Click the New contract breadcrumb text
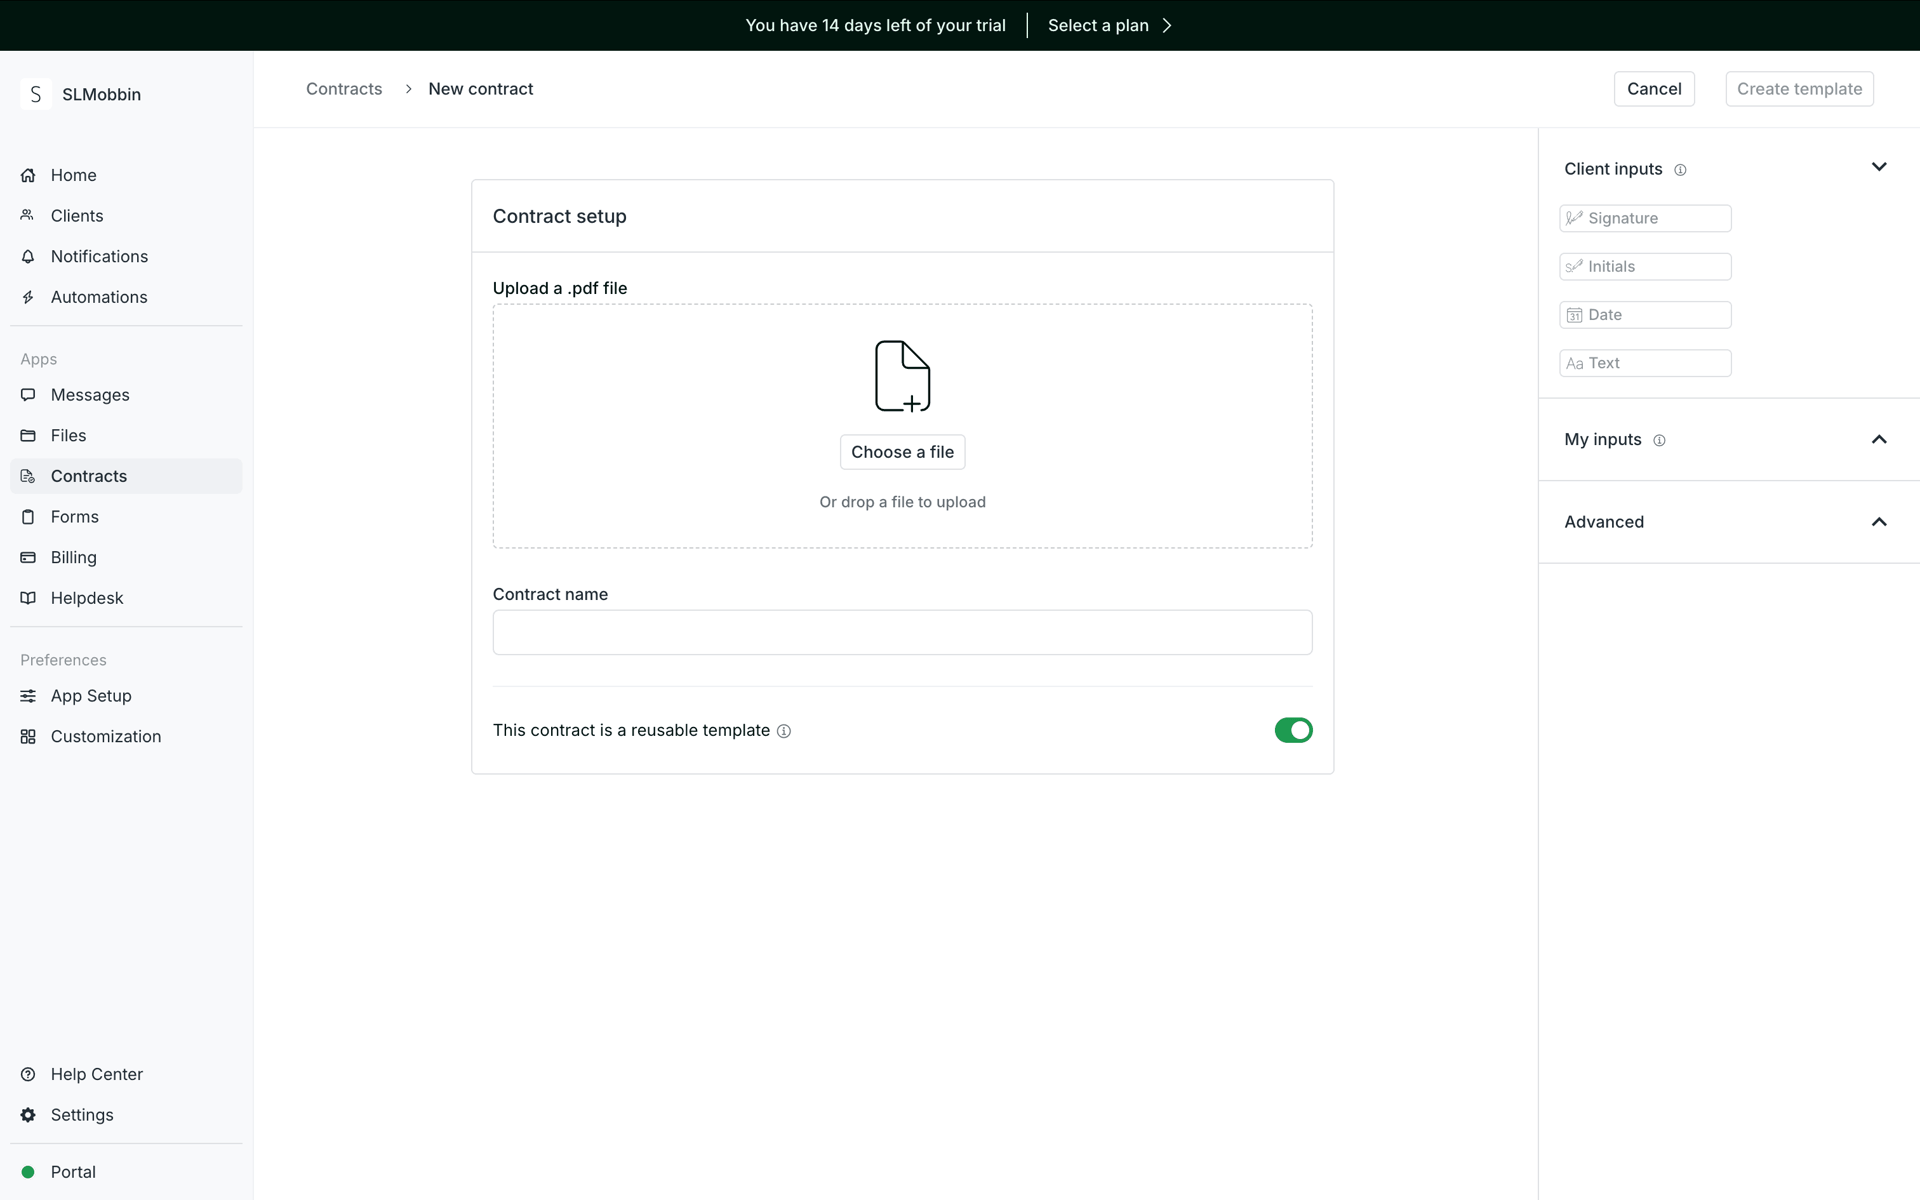1920x1200 pixels. coord(481,89)
